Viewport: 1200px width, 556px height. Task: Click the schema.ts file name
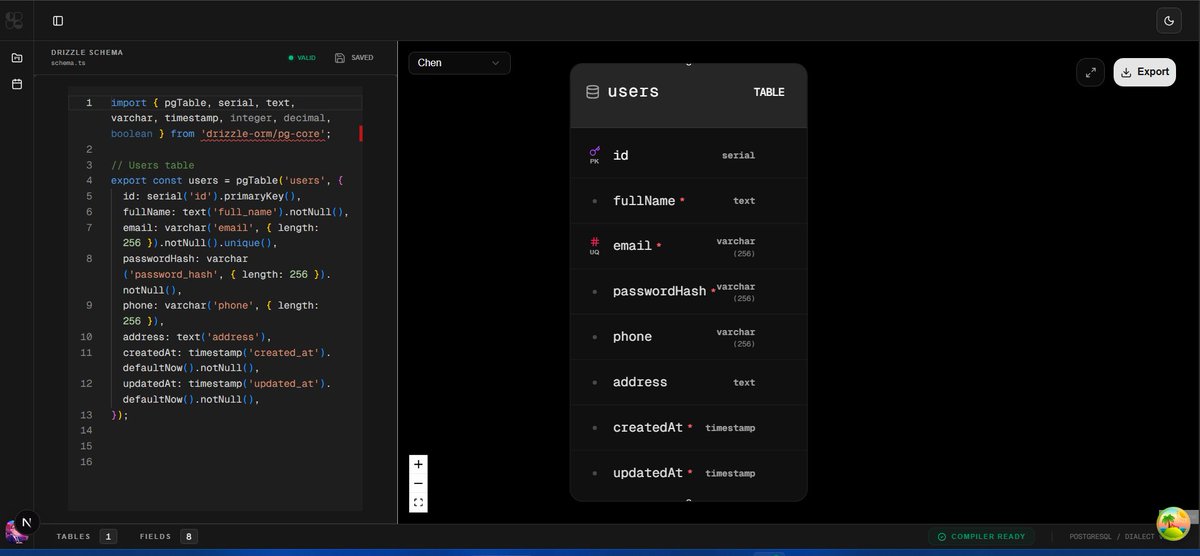coord(69,63)
